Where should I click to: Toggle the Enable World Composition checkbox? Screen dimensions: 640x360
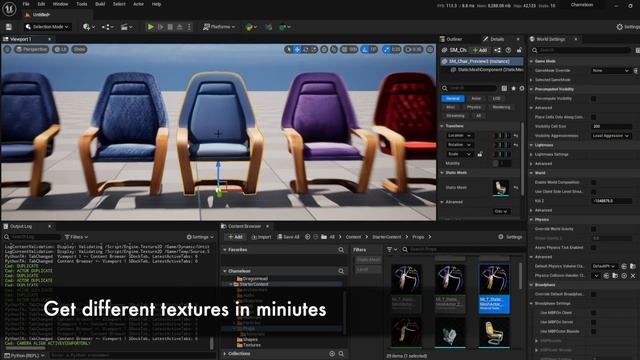pos(593,182)
